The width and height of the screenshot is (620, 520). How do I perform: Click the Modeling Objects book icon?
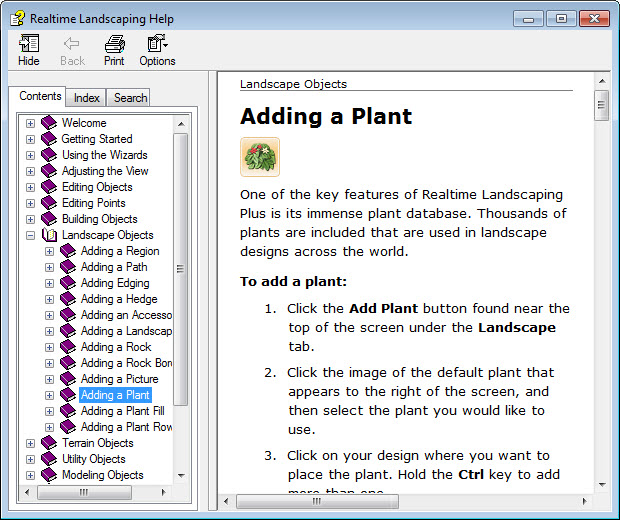click(x=49, y=475)
